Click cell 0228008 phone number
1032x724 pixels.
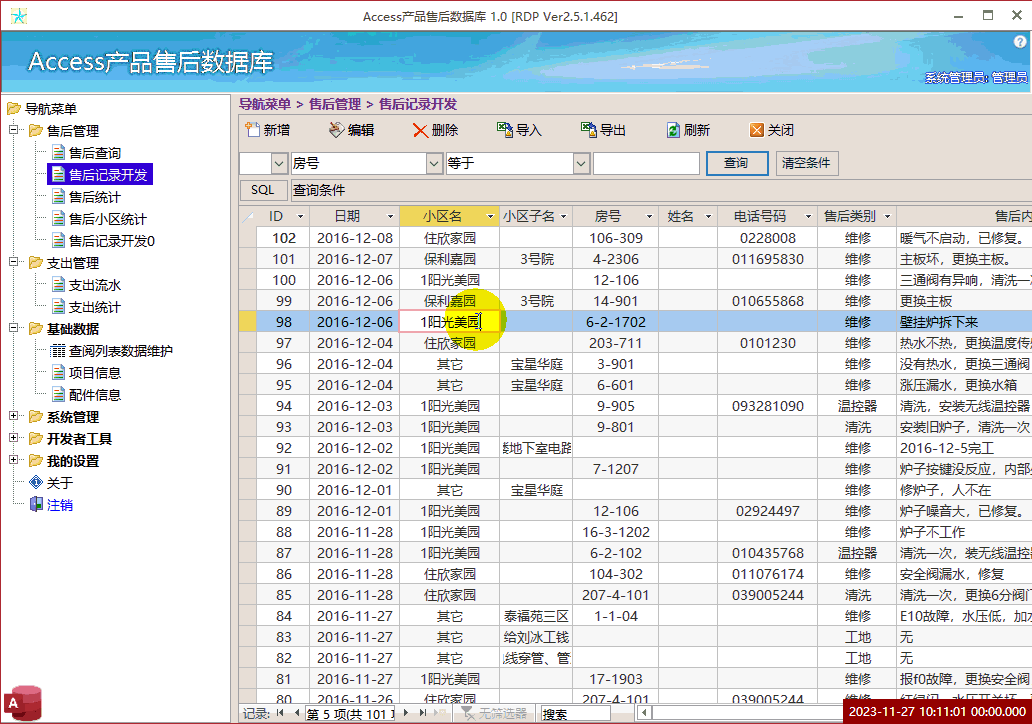pos(767,238)
